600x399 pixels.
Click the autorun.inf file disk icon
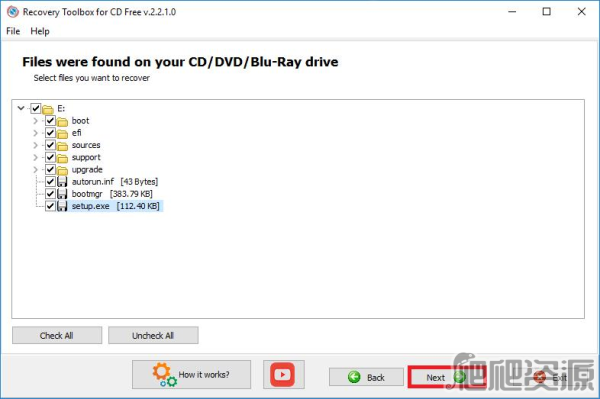(62, 182)
